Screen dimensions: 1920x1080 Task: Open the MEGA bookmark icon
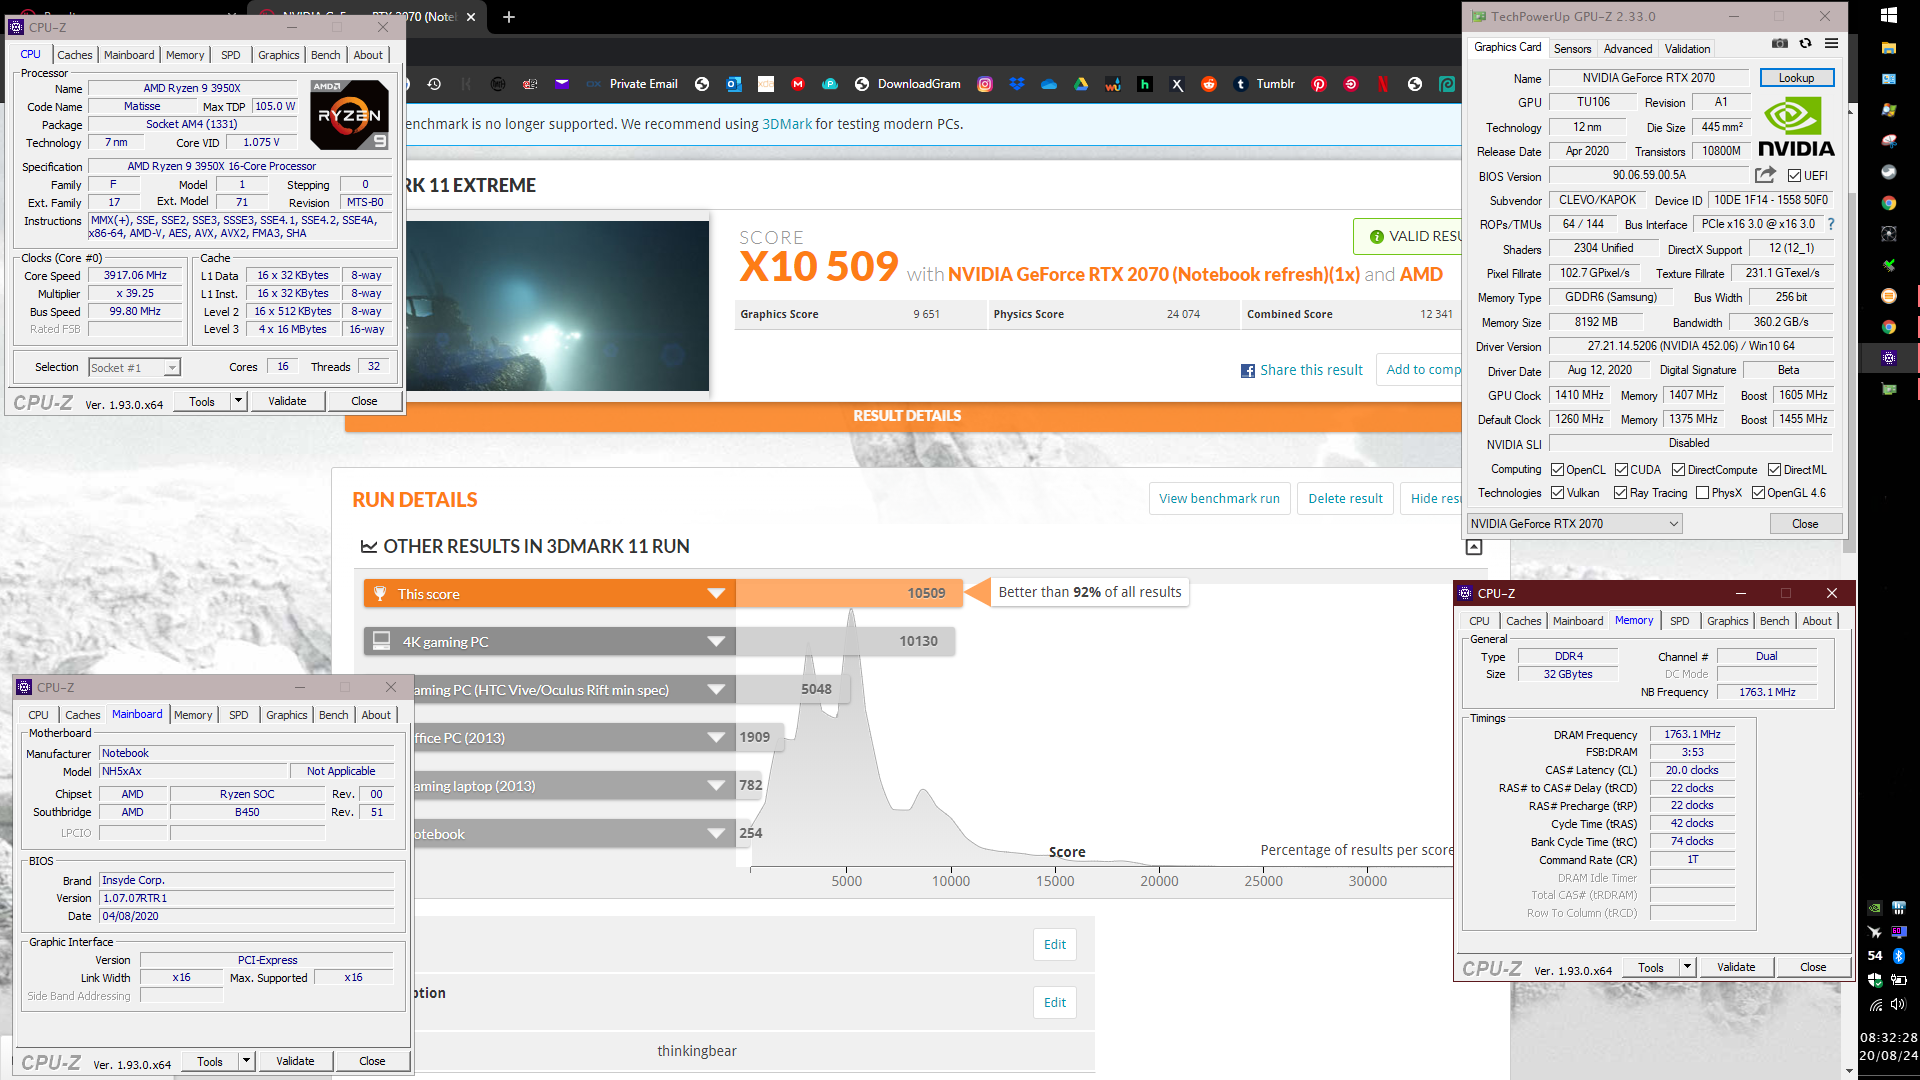[798, 84]
